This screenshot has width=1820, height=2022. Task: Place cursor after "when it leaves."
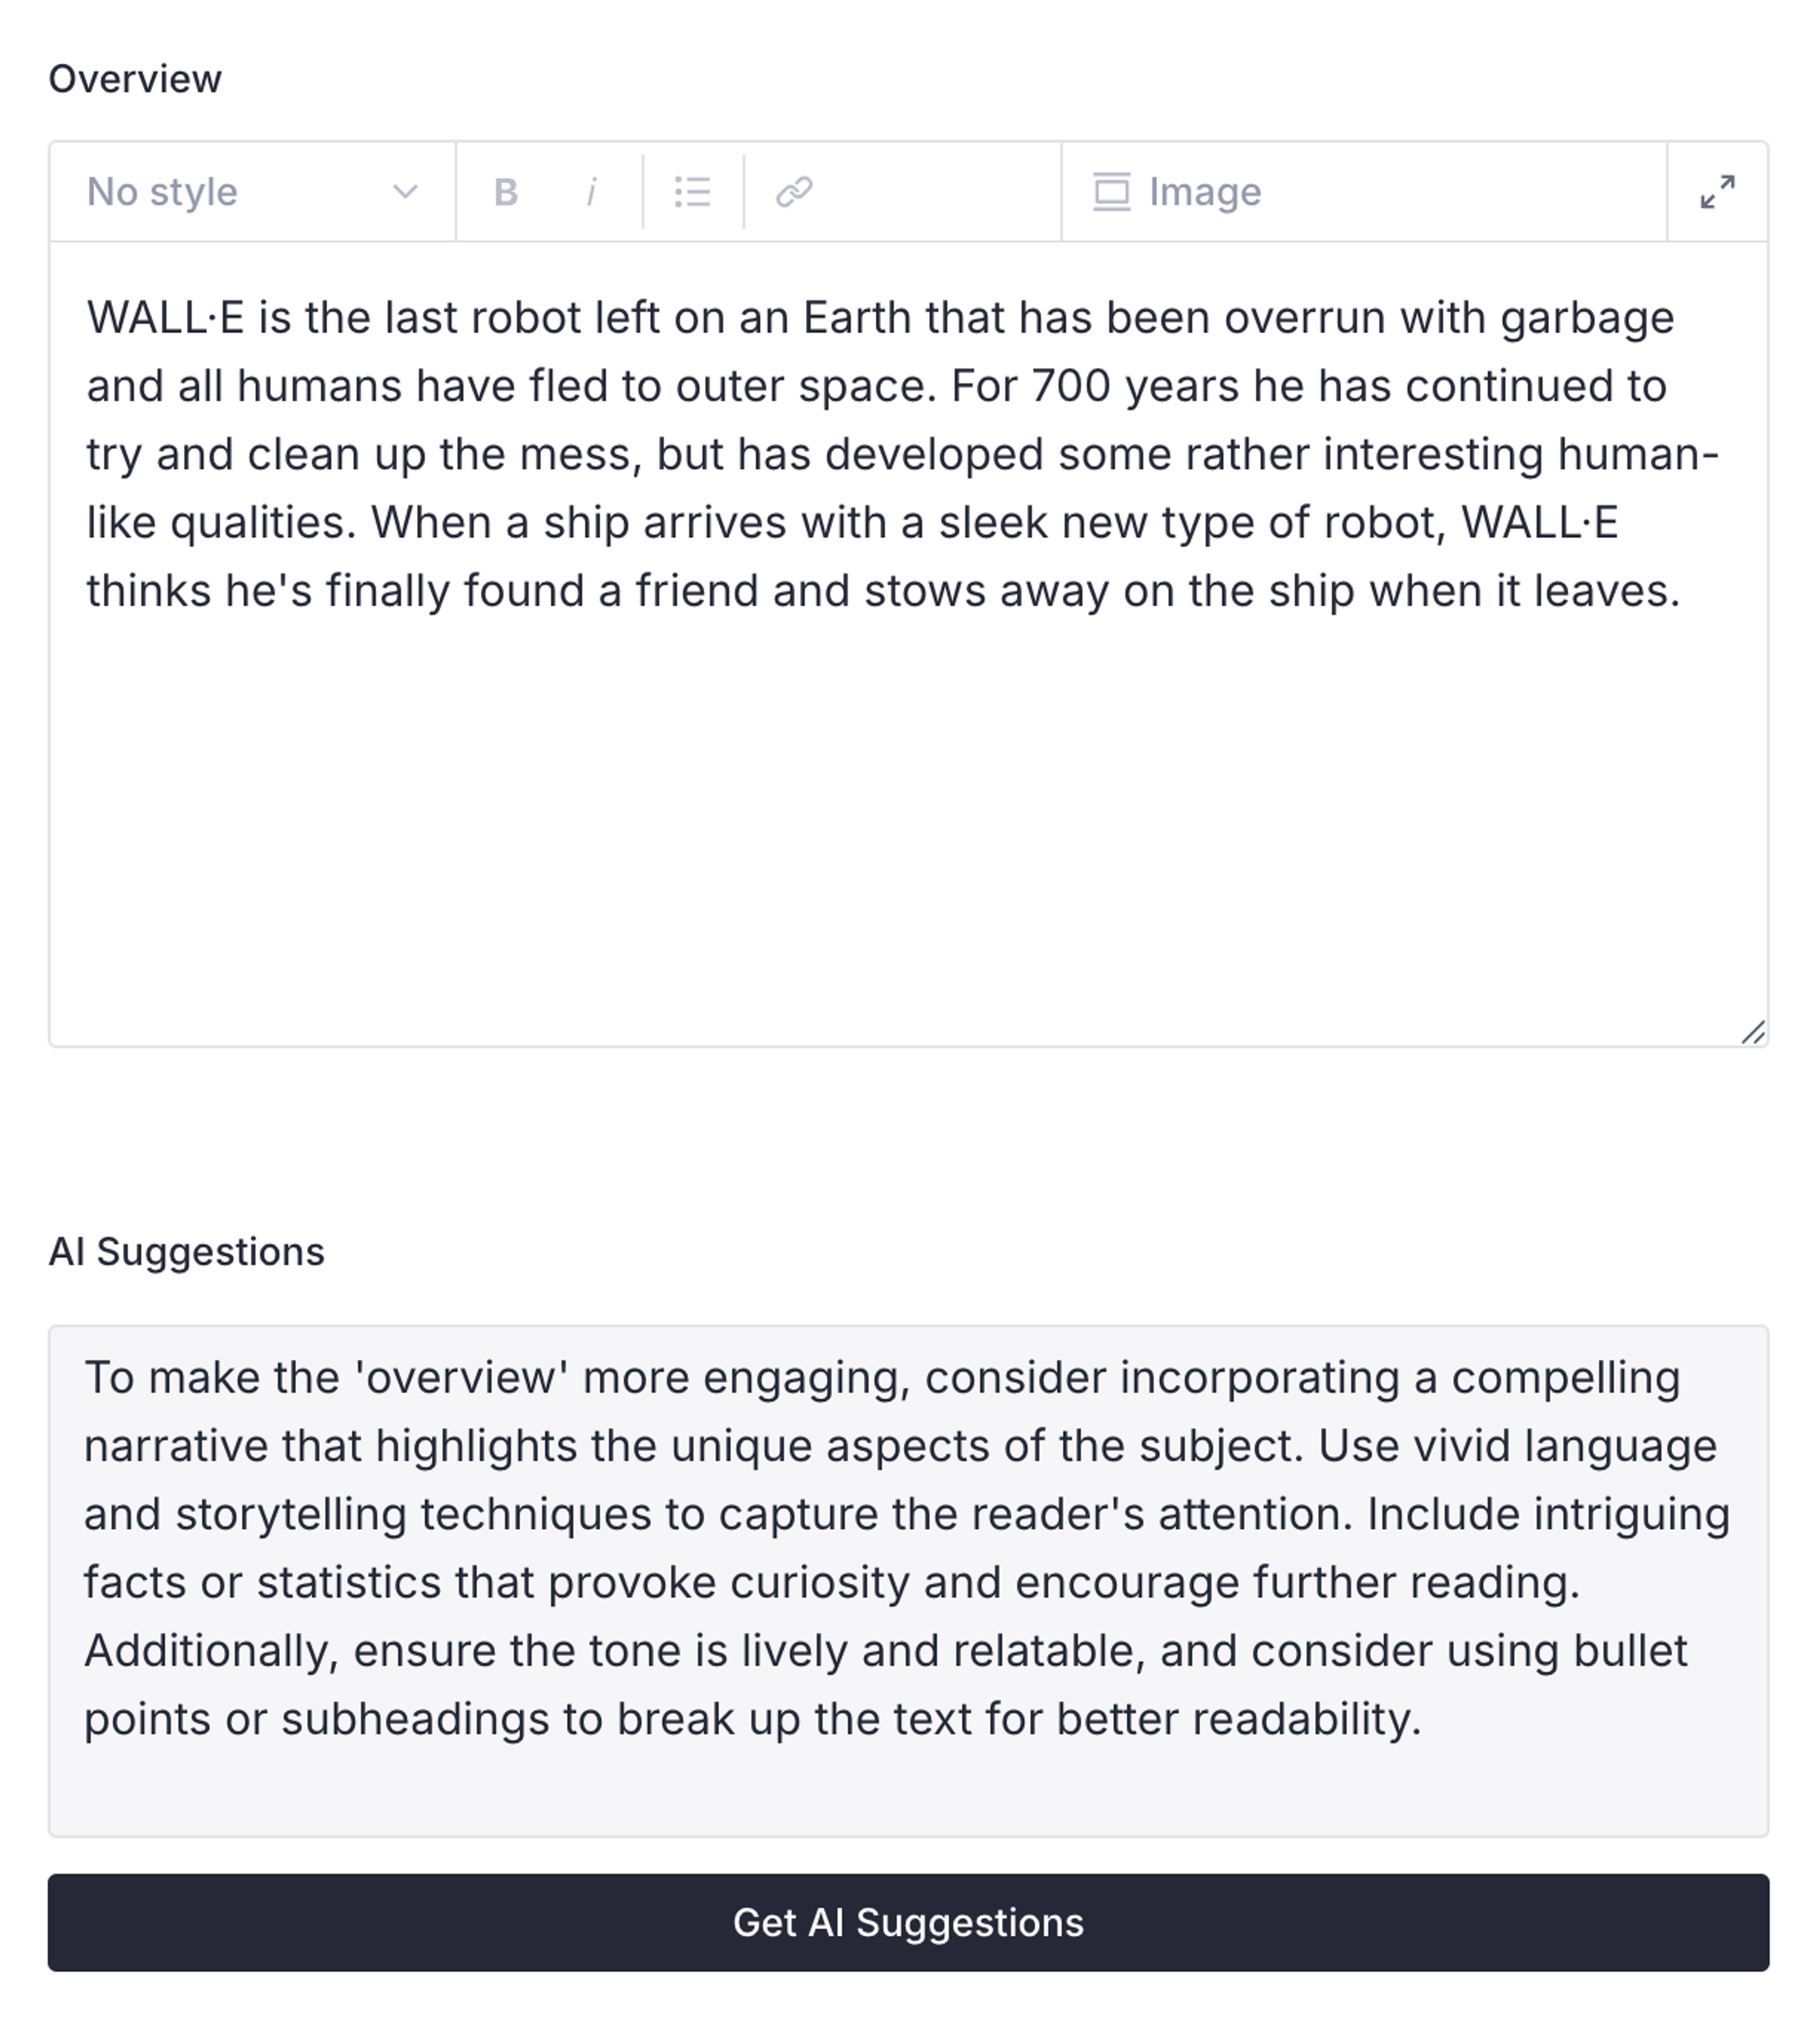point(1683,591)
